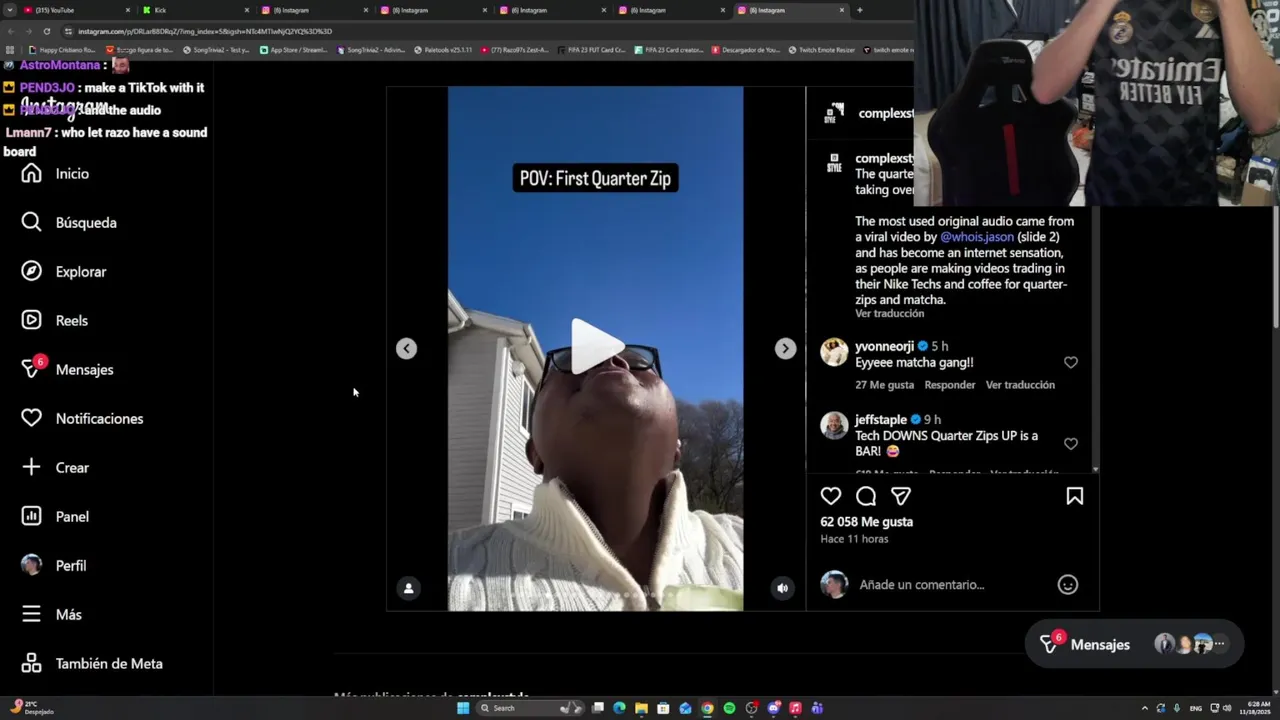Image resolution: width=1280 pixels, height=720 pixels.
Task: Like jeffstaple's comment
Action: [1071, 444]
